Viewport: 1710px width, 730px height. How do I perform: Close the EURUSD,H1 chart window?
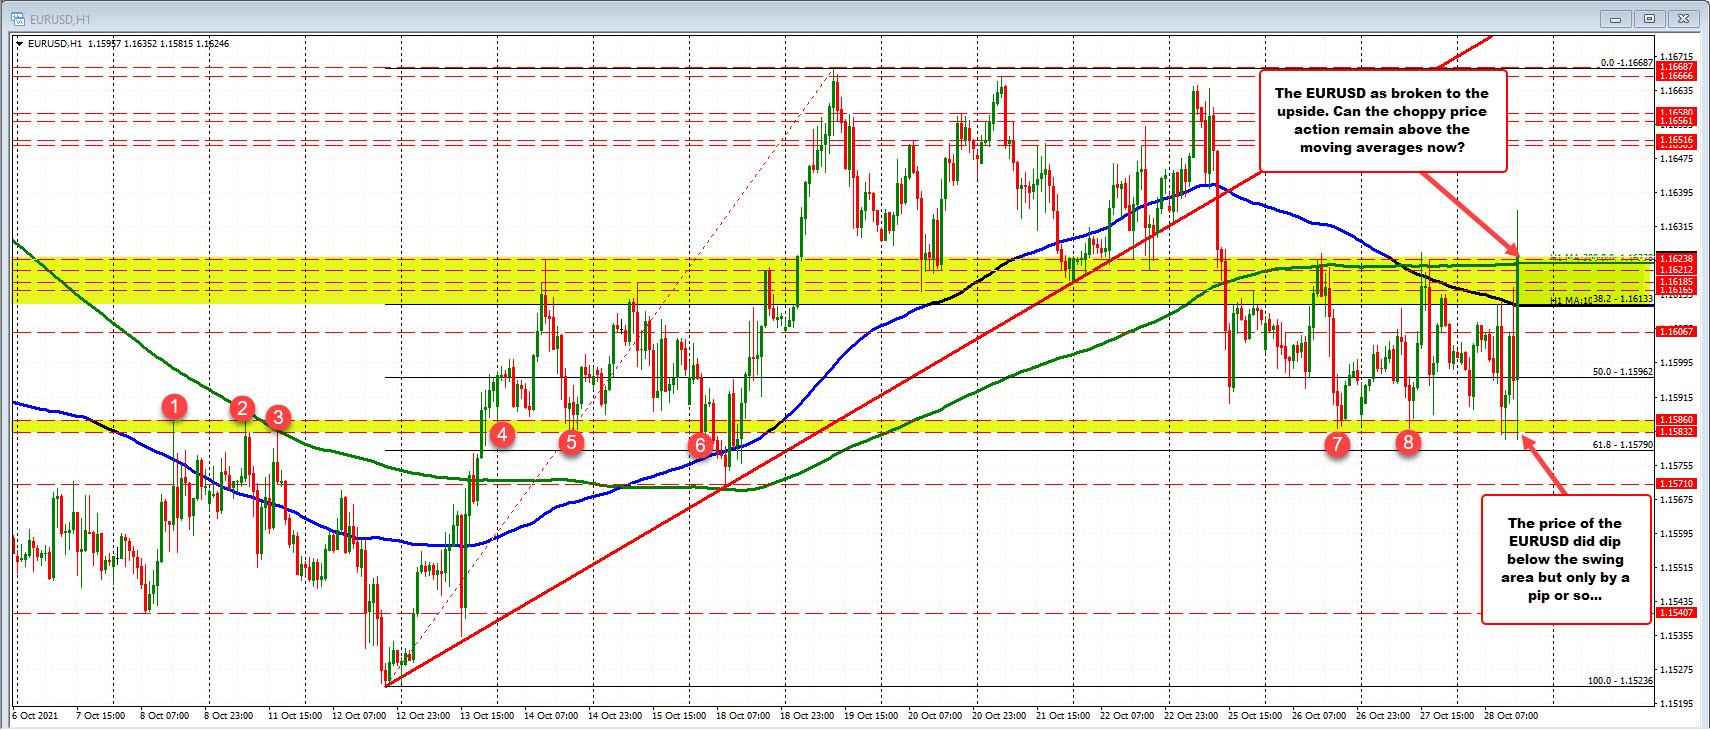point(1684,18)
